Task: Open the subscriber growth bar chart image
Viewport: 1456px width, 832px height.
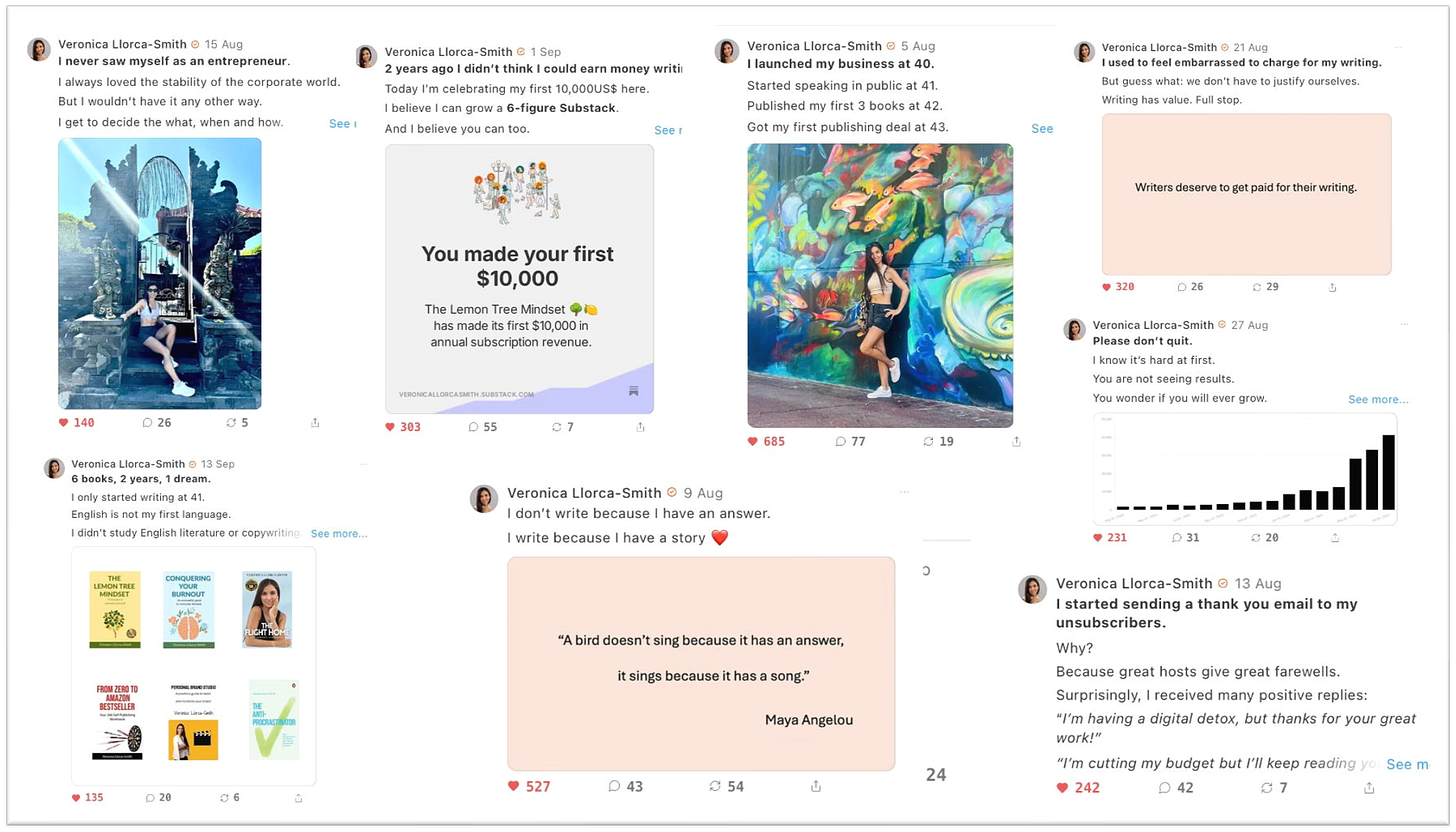Action: tap(1245, 469)
